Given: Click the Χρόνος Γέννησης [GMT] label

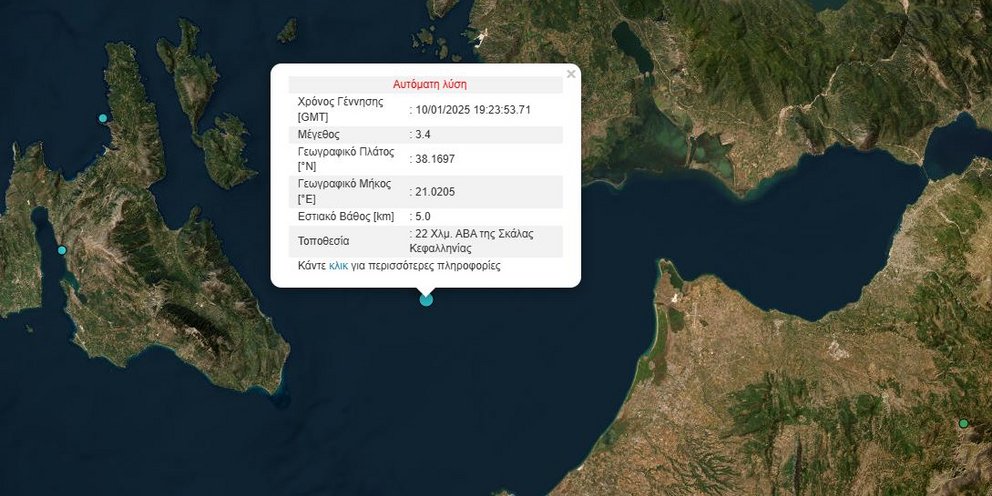Looking at the screenshot, I should pos(340,109).
